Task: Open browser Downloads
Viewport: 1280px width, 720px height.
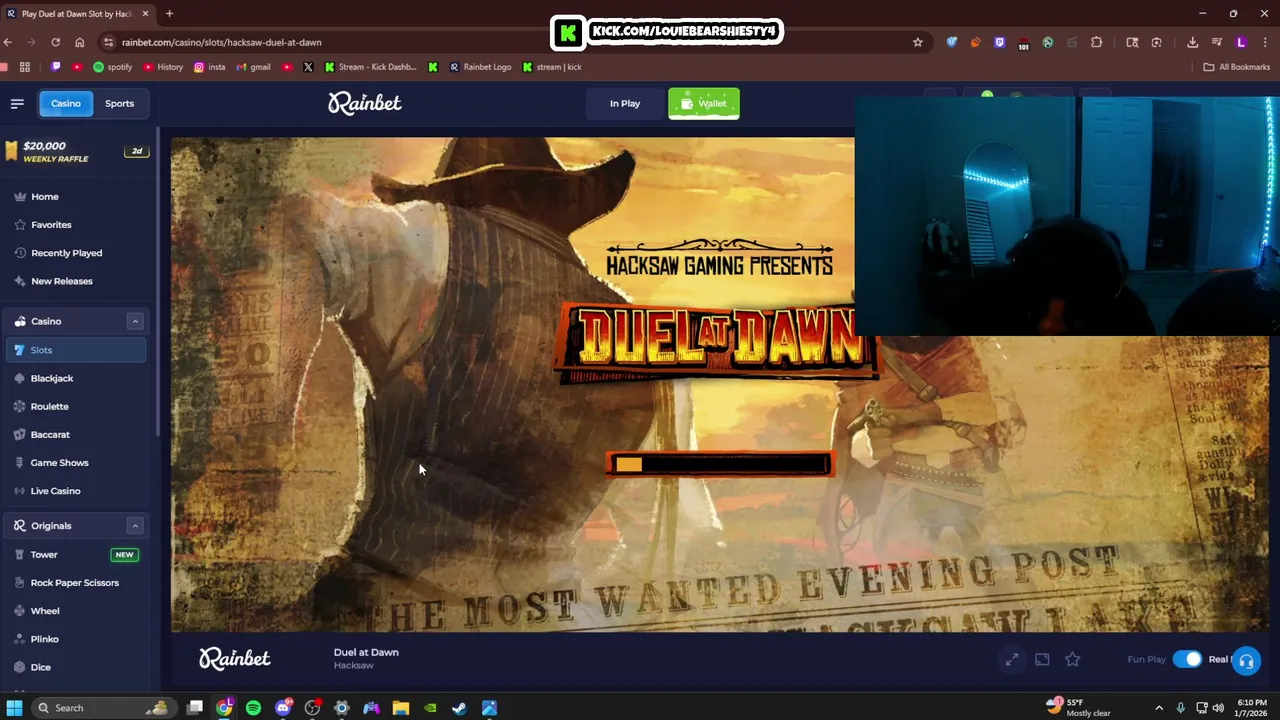Action: pyautogui.click(x=1192, y=42)
